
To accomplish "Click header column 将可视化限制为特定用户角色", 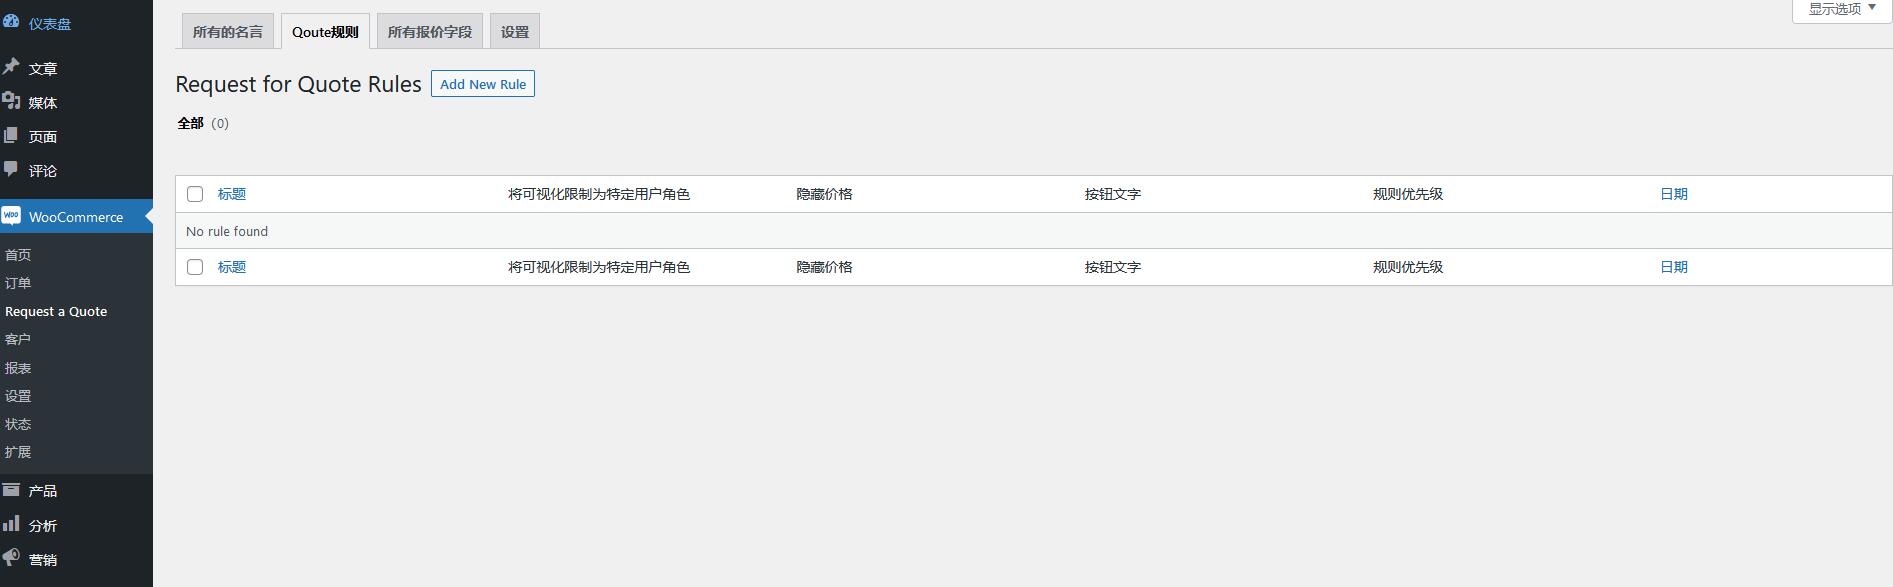I will pyautogui.click(x=599, y=194).
